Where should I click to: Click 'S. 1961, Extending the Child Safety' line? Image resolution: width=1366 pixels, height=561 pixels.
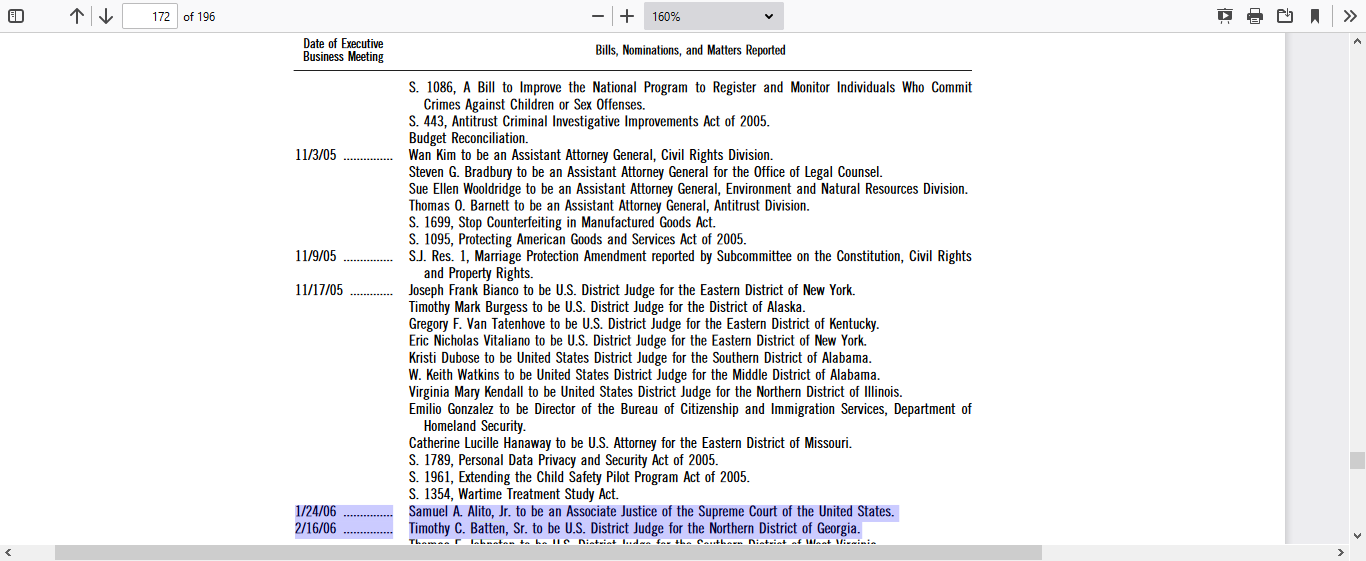pyautogui.click(x=579, y=477)
